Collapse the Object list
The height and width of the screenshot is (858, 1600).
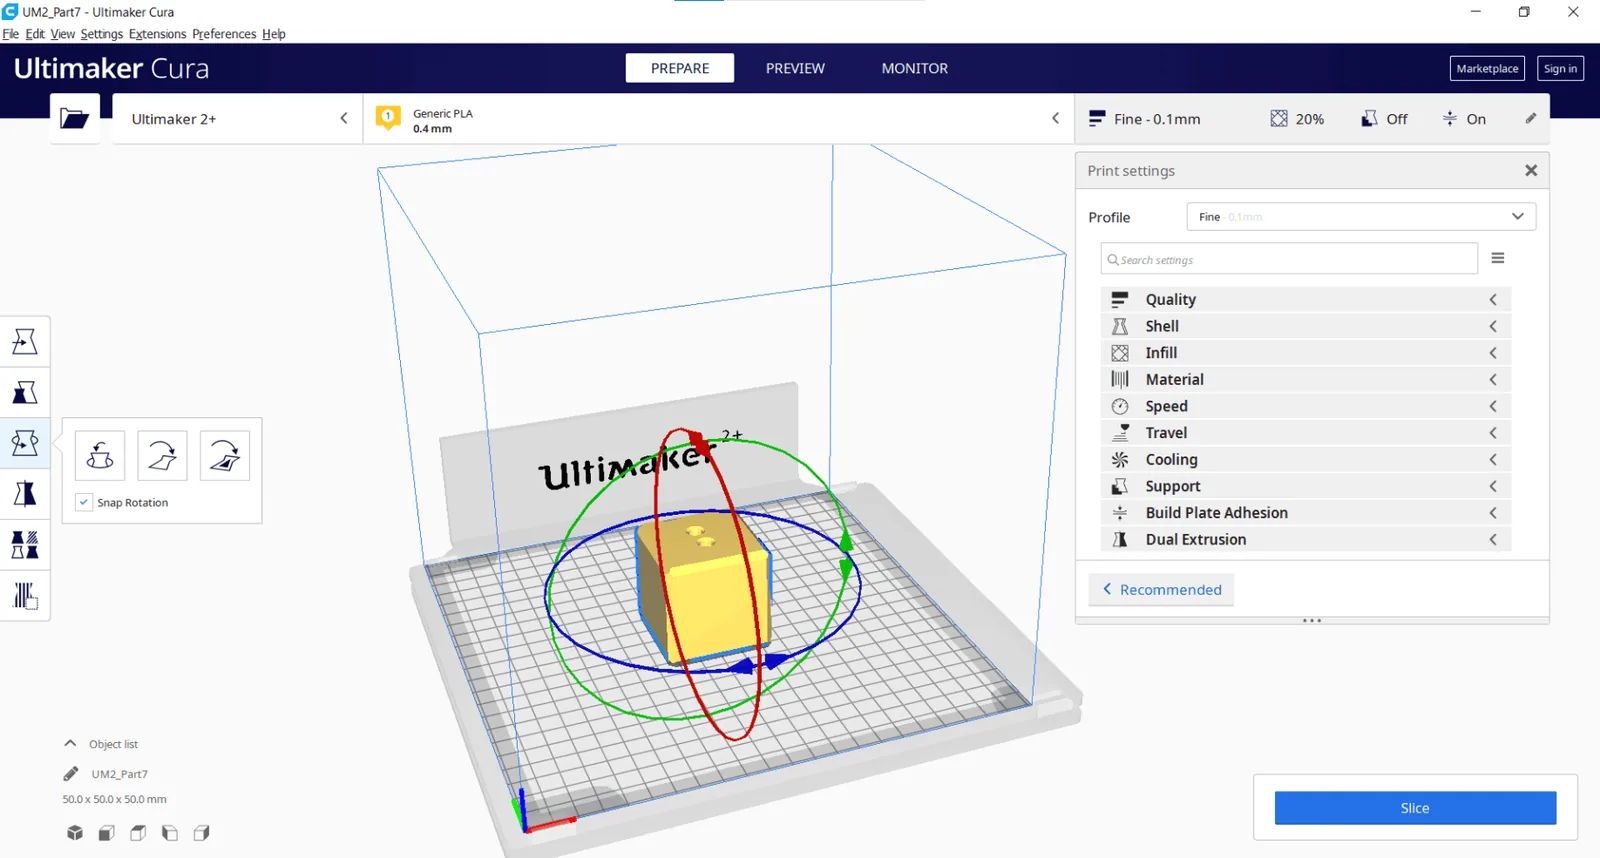pyautogui.click(x=70, y=743)
